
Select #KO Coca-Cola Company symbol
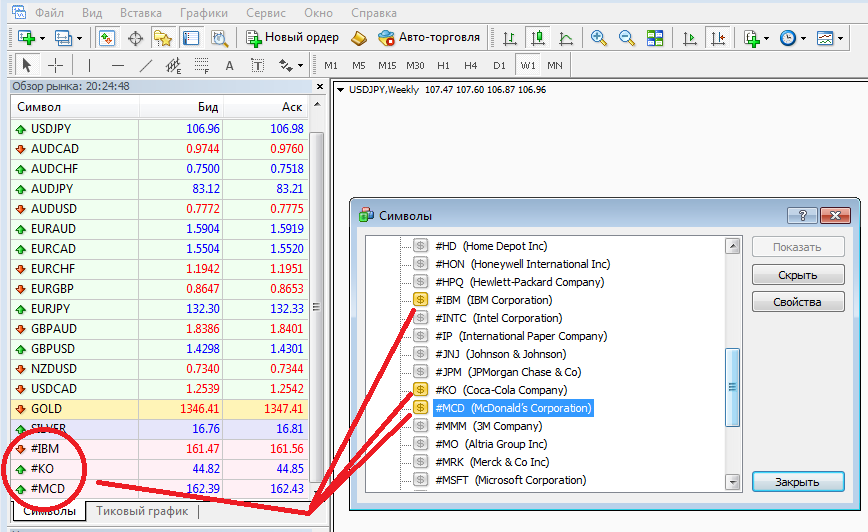(x=501, y=390)
